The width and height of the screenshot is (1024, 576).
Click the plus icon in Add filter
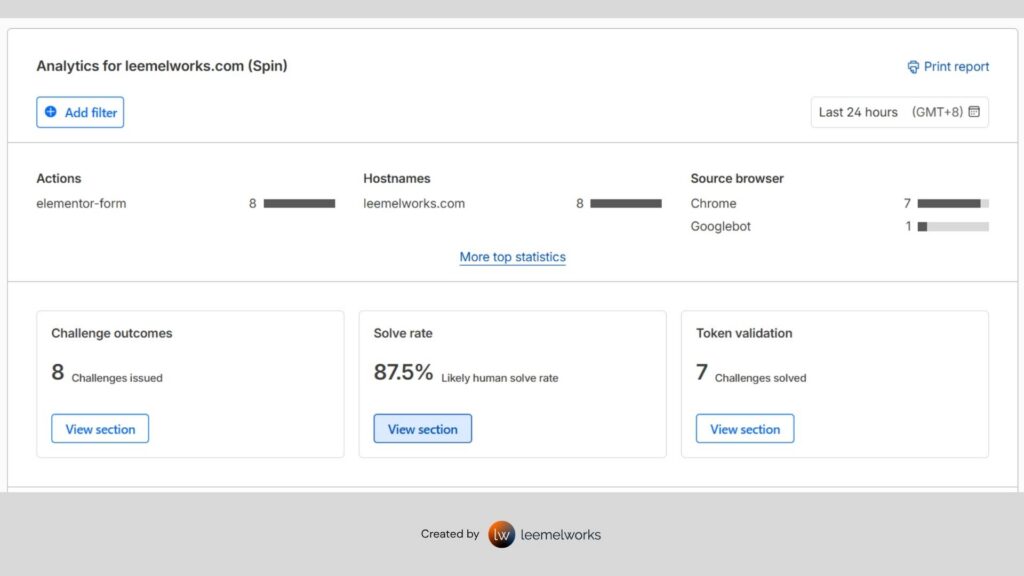tap(50, 112)
